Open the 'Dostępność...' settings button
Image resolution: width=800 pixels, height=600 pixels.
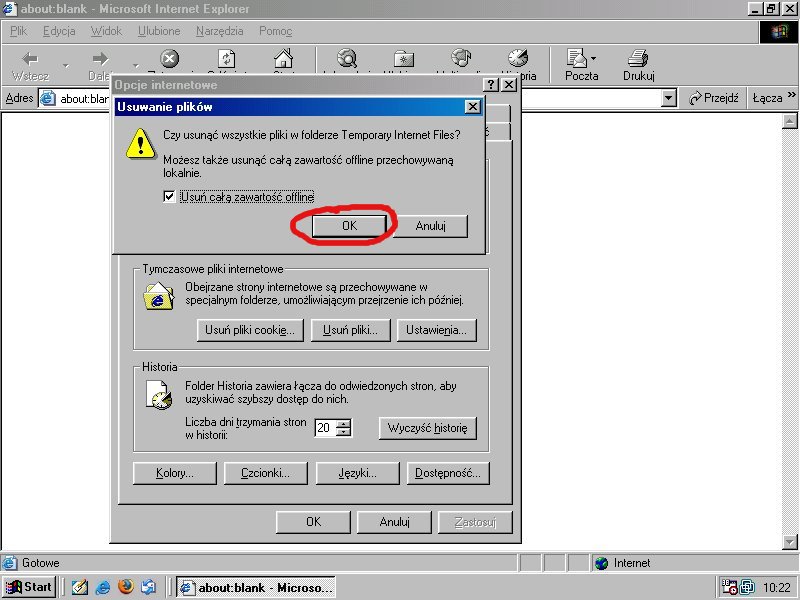coord(448,473)
